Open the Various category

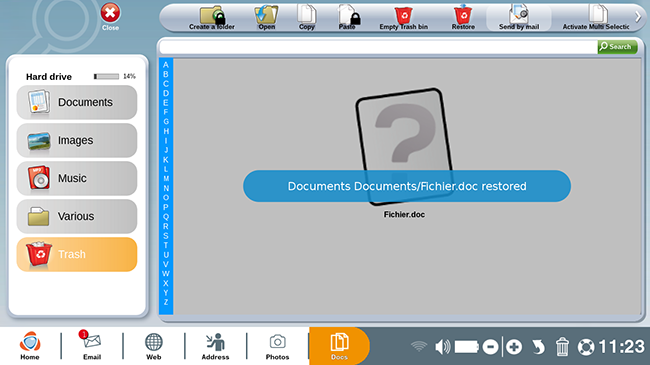[77, 216]
